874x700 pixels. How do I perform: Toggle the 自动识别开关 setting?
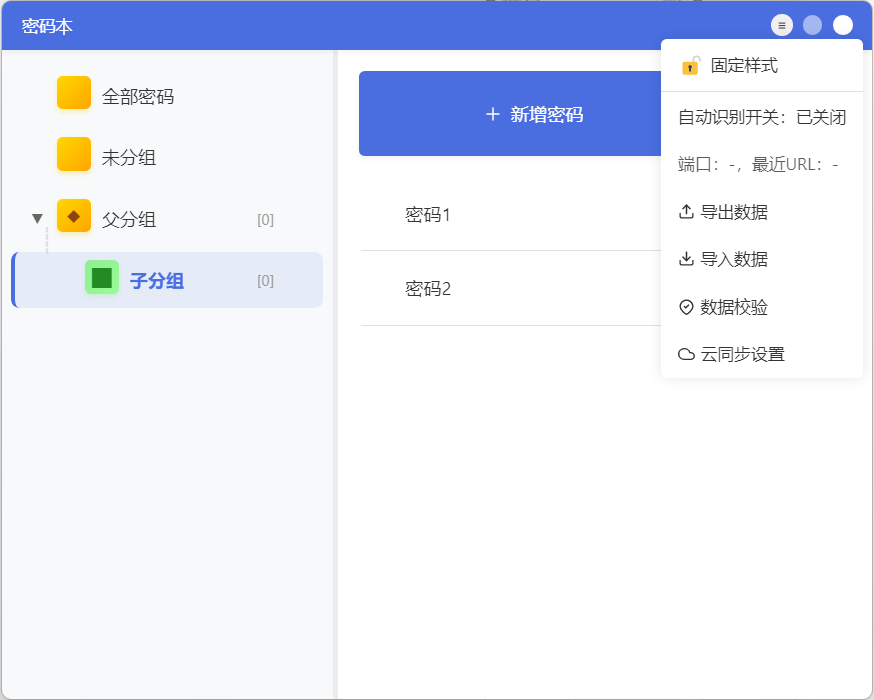click(x=761, y=117)
